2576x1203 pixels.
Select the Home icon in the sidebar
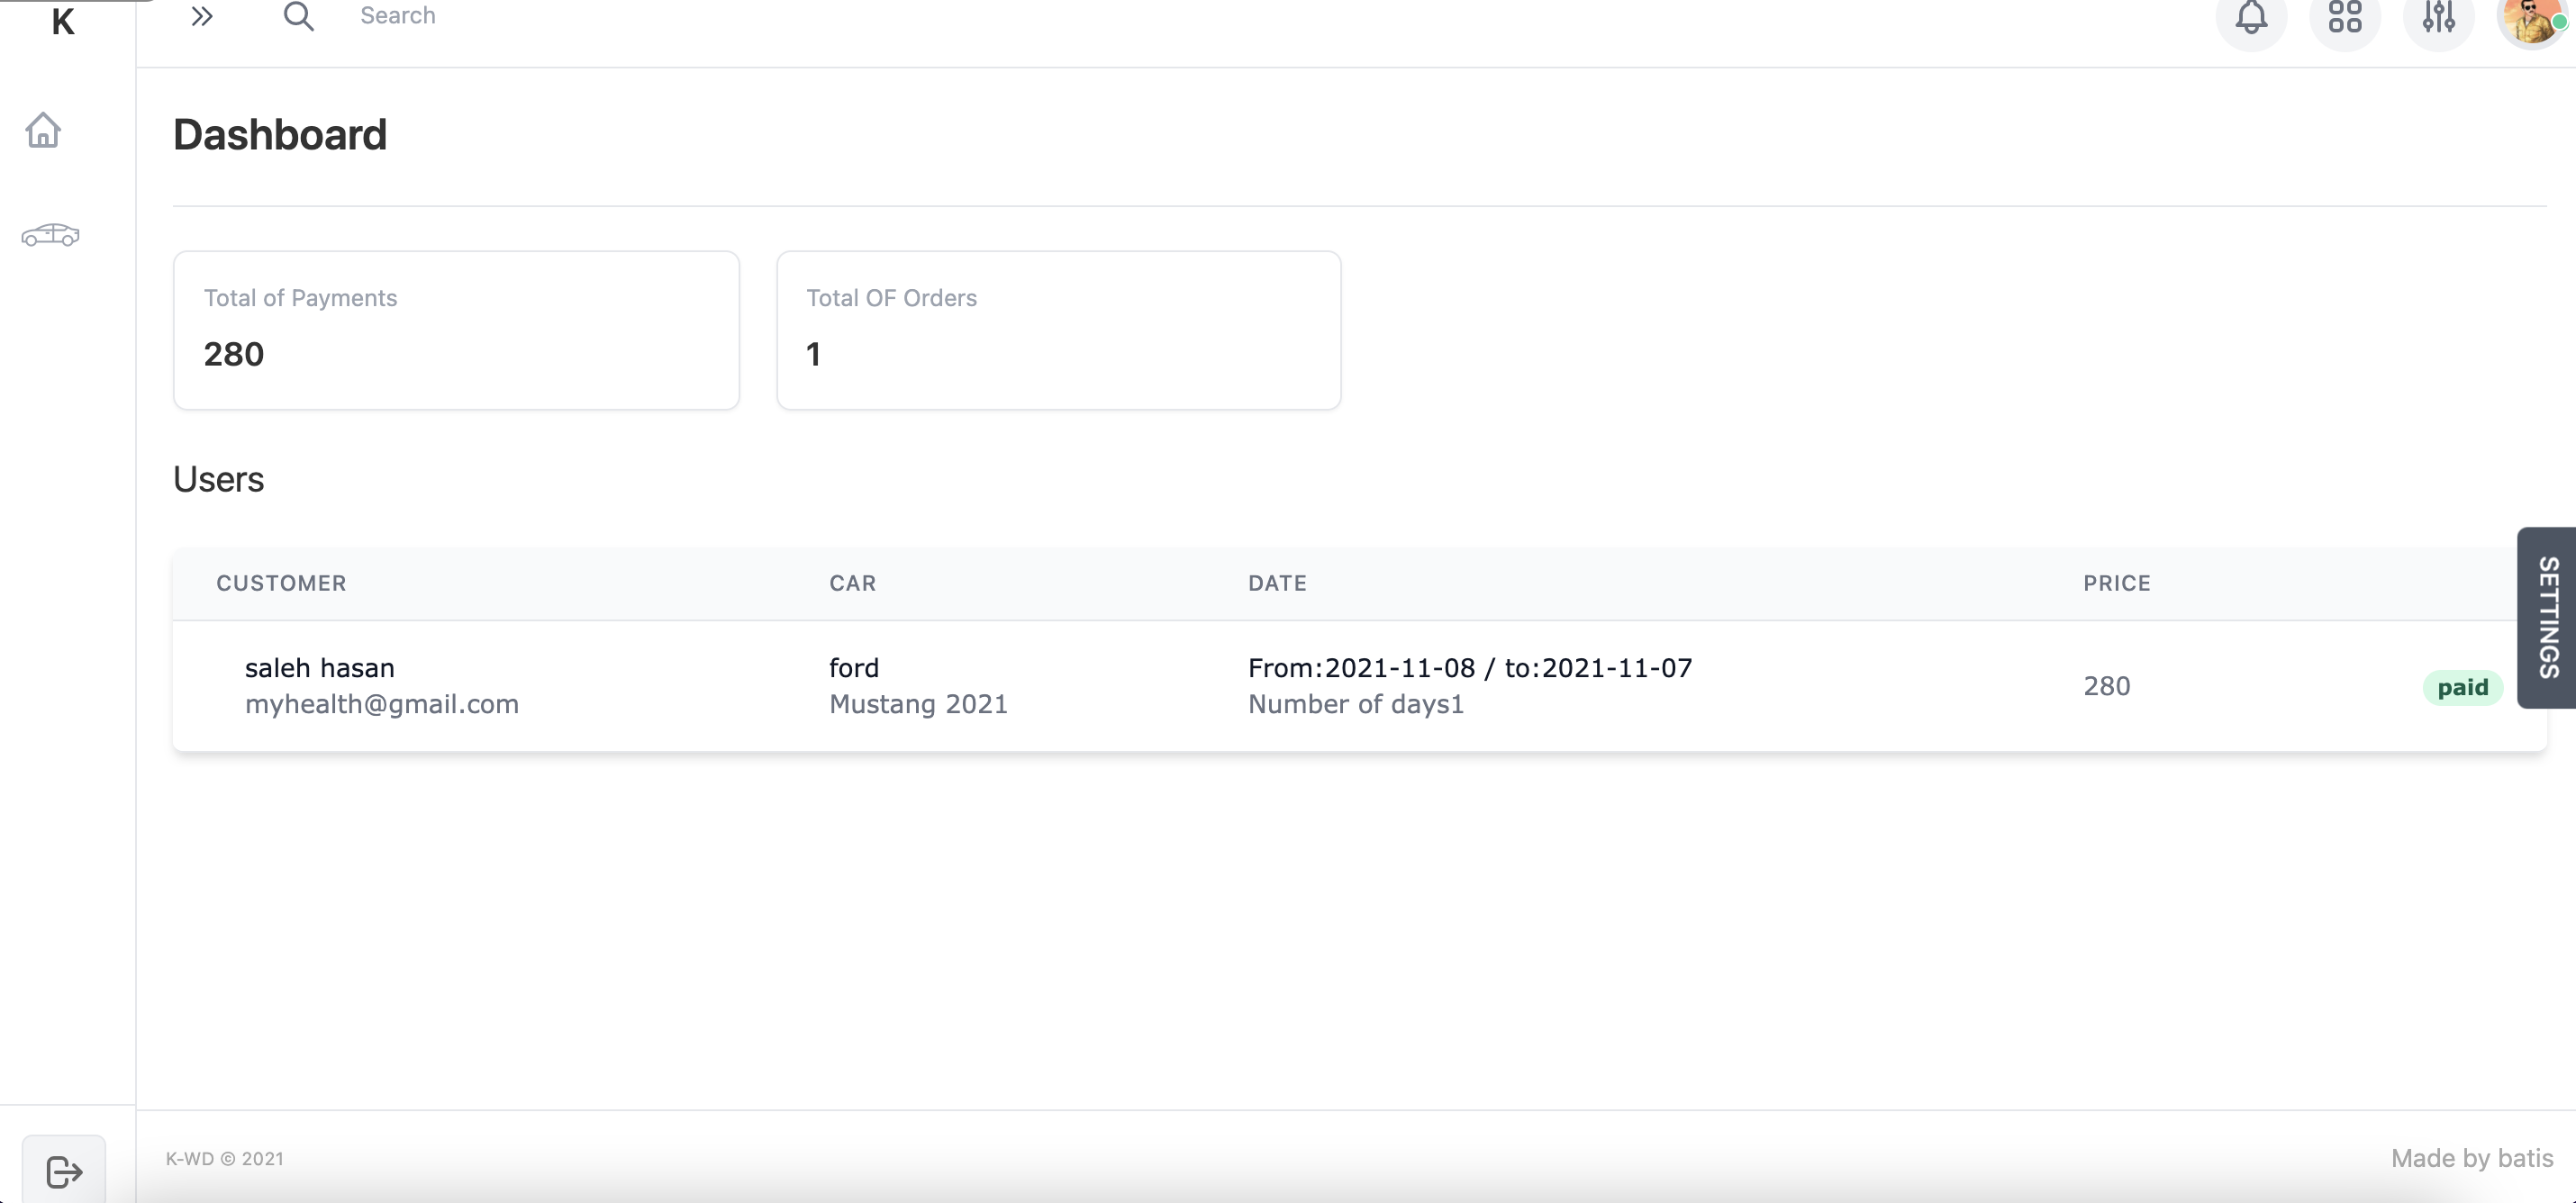click(43, 130)
